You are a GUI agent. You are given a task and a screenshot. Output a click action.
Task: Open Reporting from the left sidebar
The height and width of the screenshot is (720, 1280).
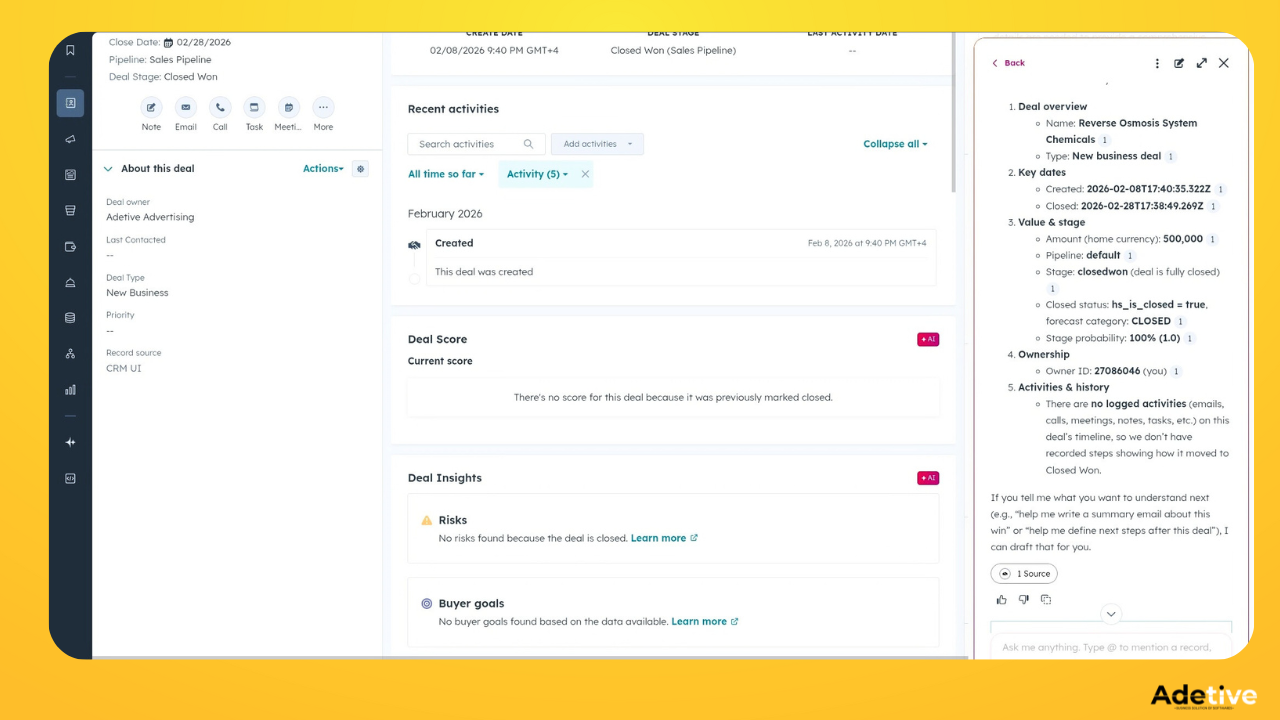70,390
